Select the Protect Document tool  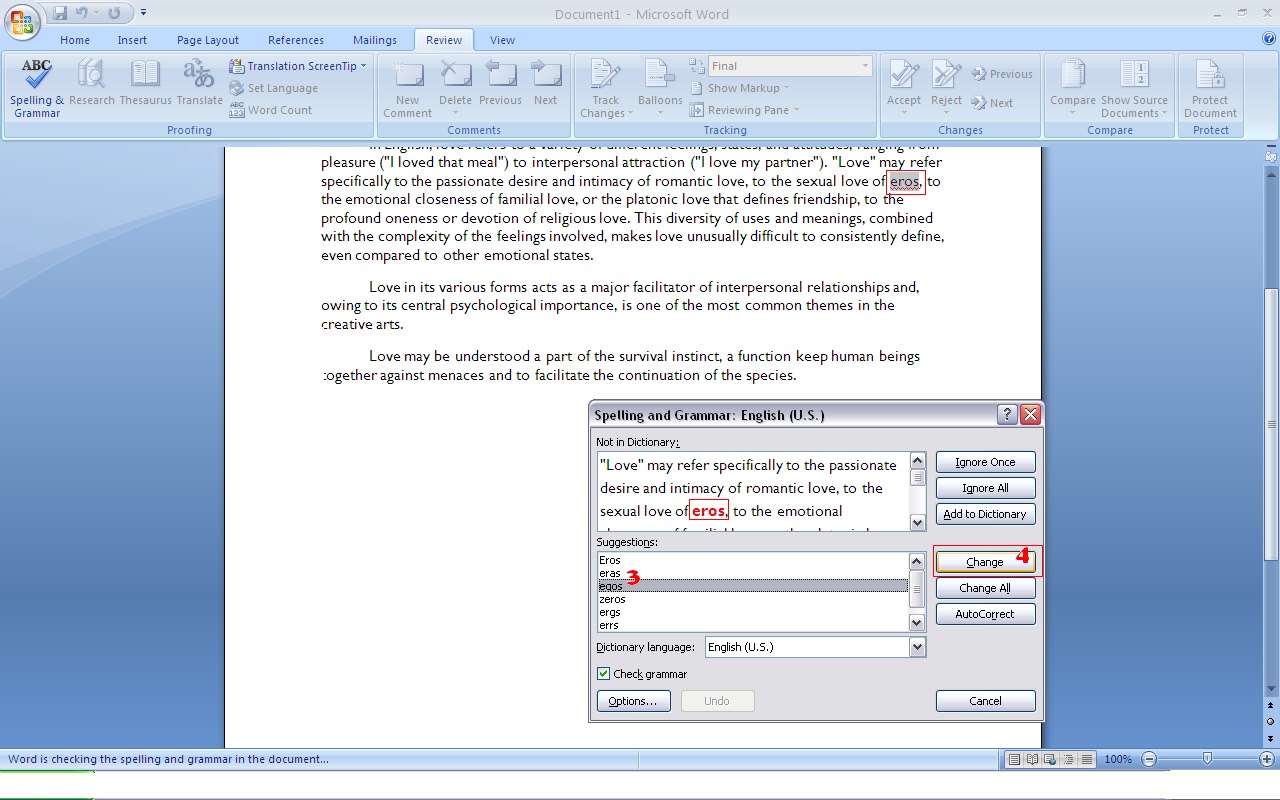point(1210,87)
